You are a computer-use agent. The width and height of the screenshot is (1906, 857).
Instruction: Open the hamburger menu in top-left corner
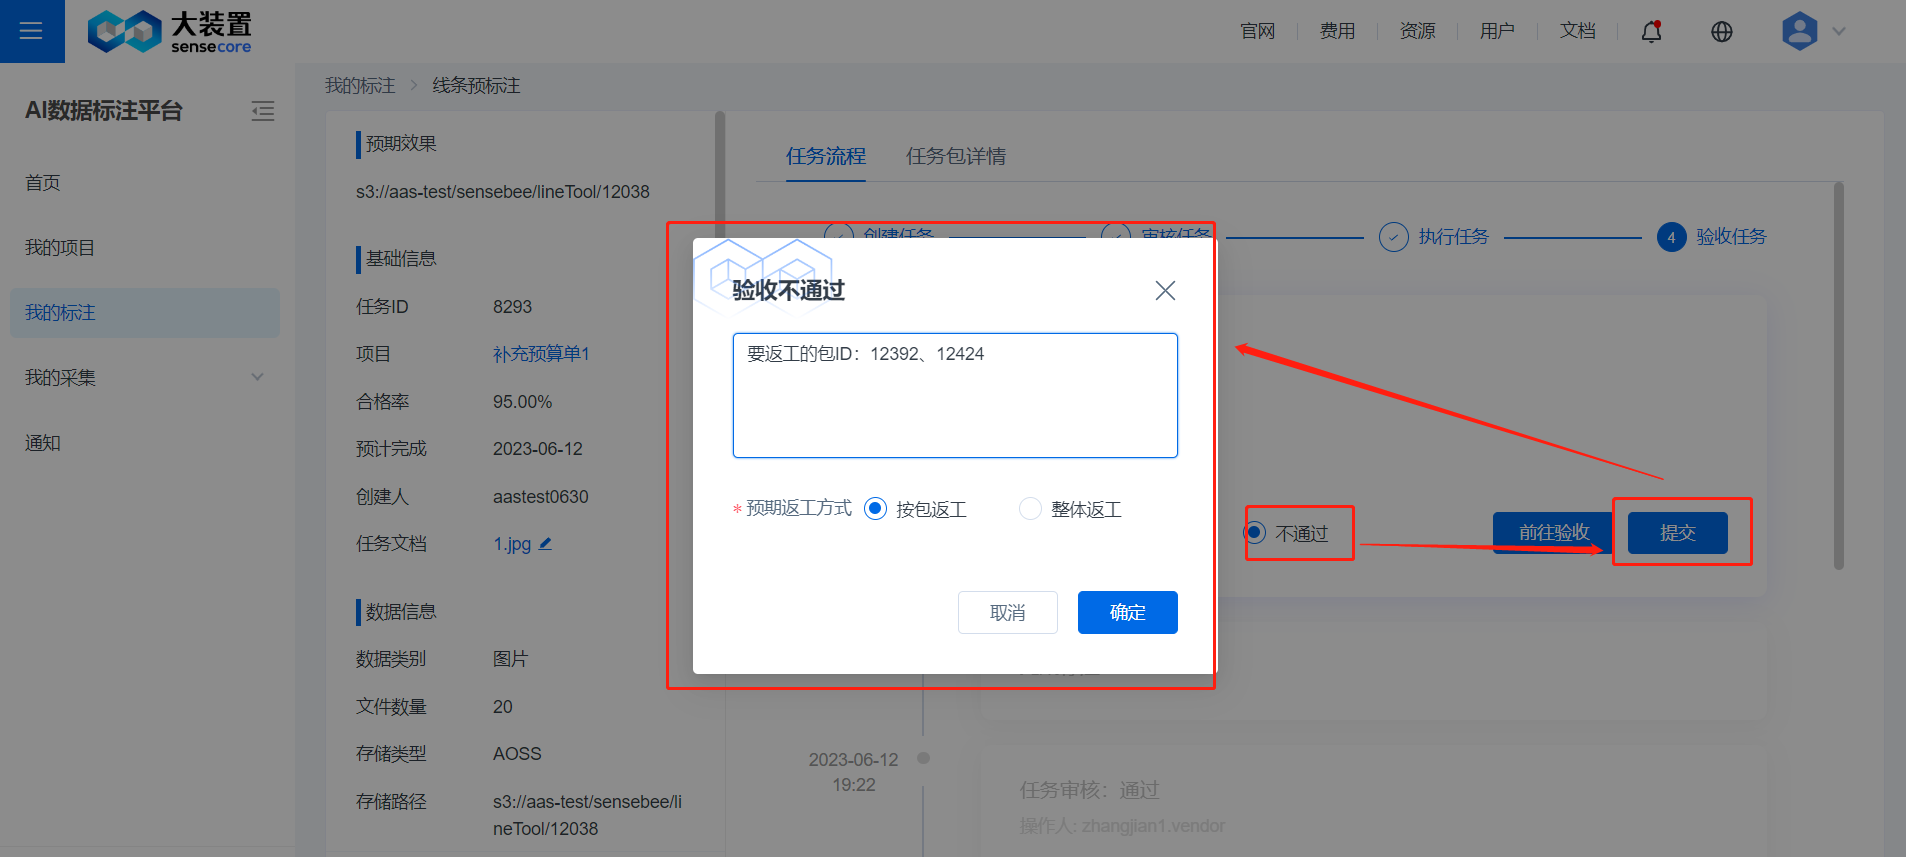tap(31, 31)
